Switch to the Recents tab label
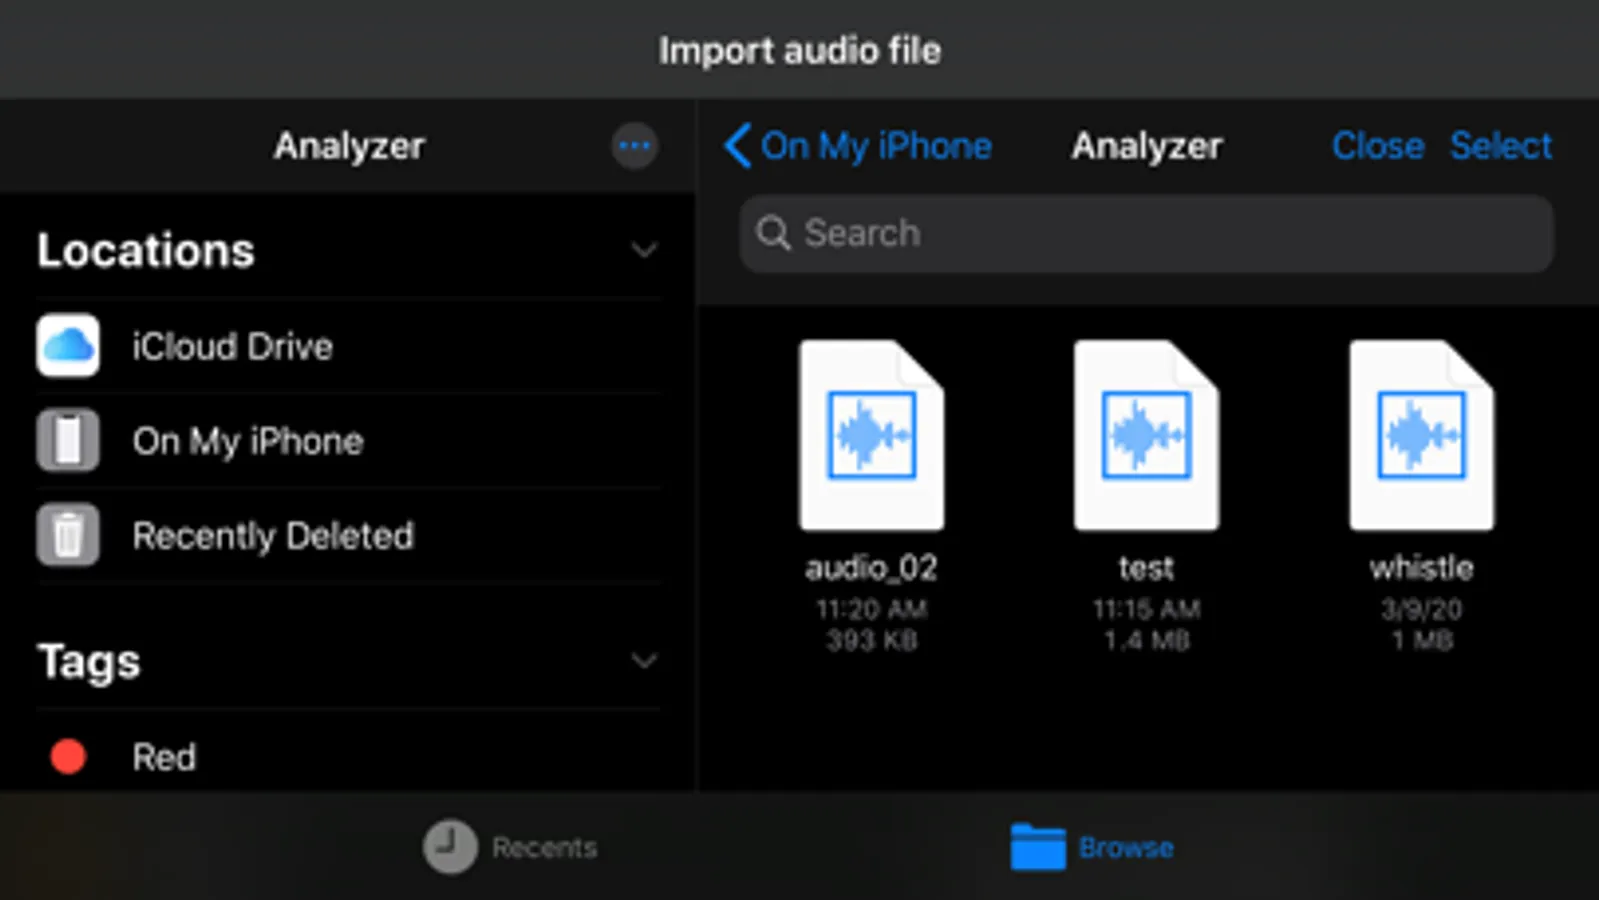Viewport: 1599px width, 900px height. tap(545, 848)
